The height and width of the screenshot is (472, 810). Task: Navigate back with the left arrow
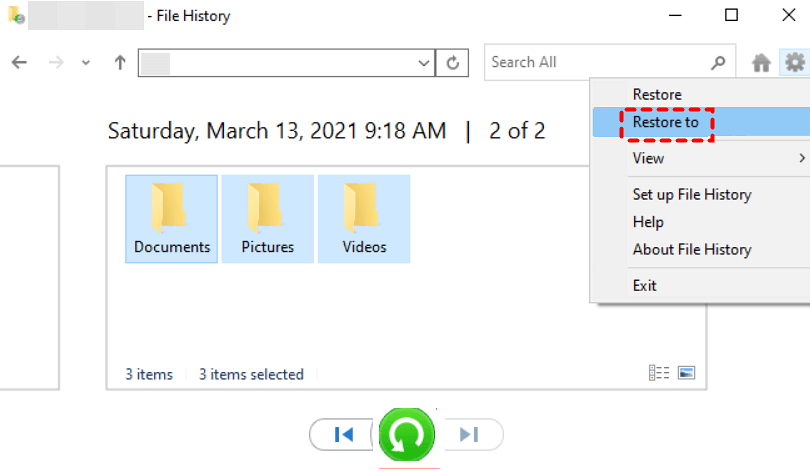[18, 62]
